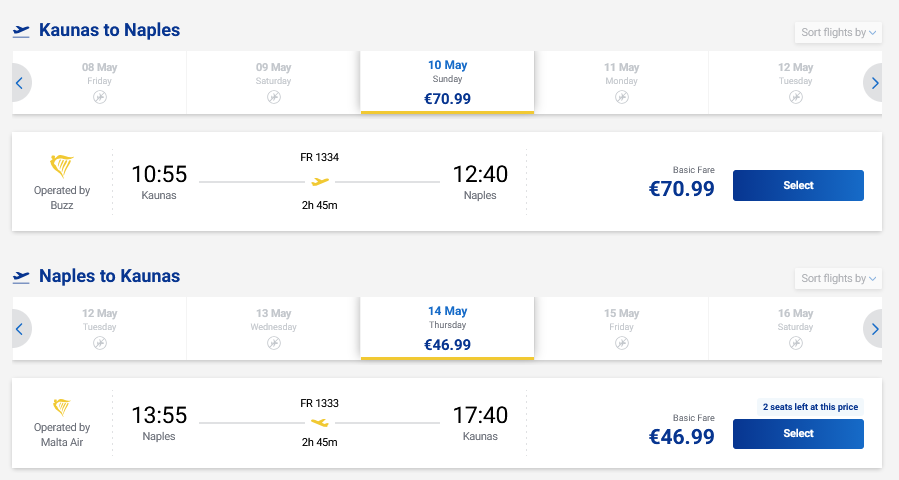Show later return dates with right arrow

(875, 329)
